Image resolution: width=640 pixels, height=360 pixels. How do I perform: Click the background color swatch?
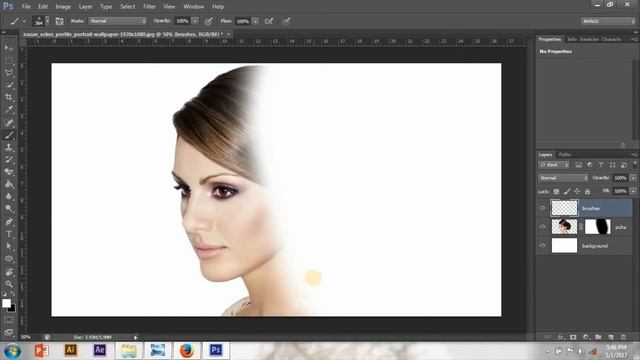[x=12, y=309]
